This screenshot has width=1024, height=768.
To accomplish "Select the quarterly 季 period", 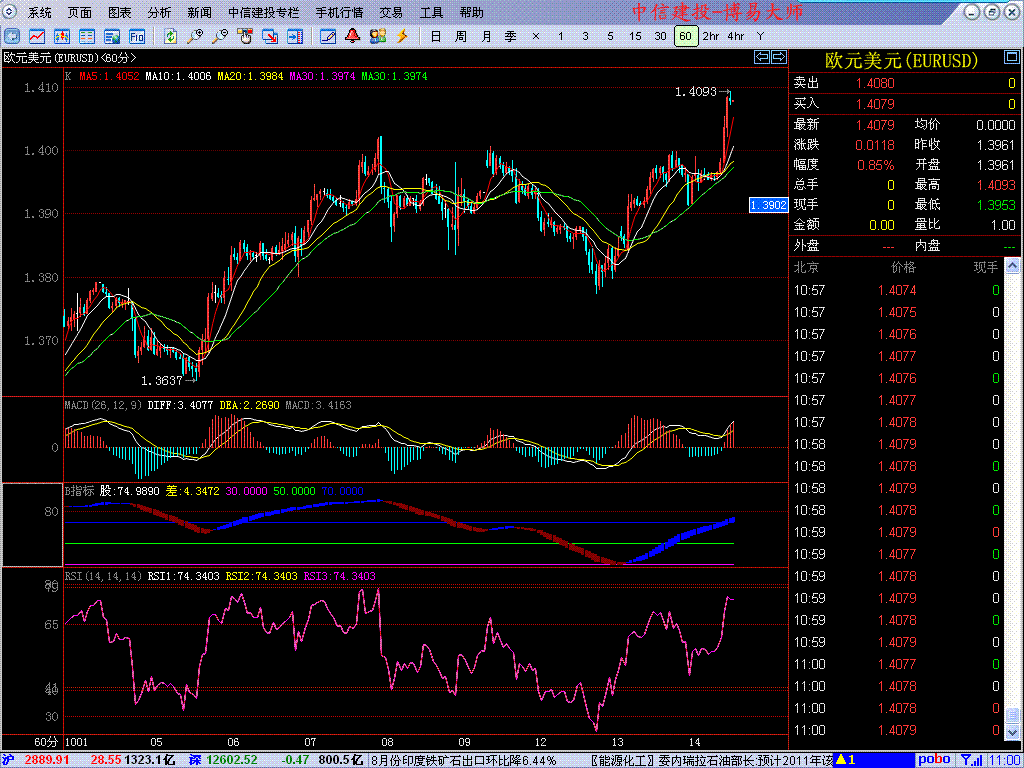I will 511,36.
